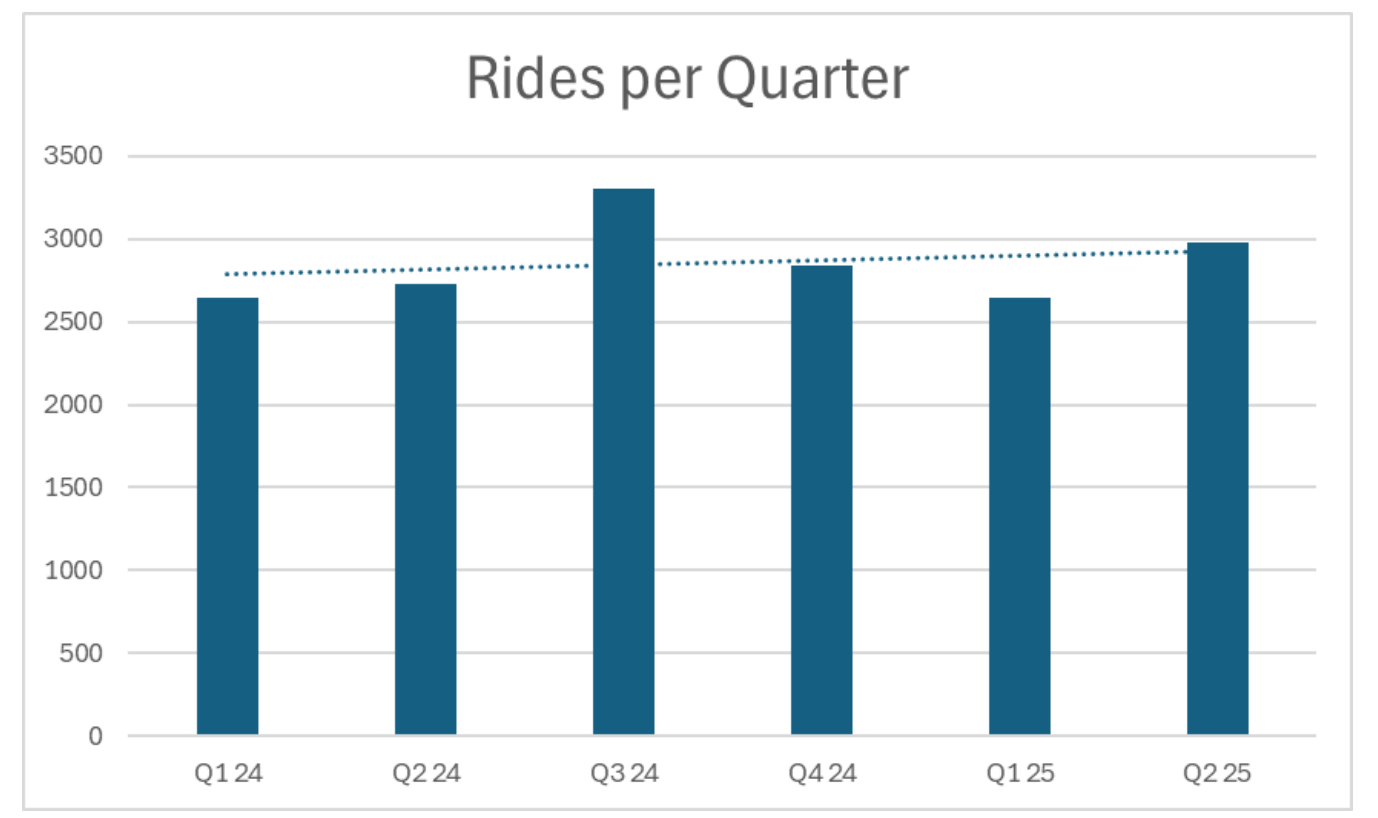1378x818 pixels.
Task: Select the Q4 24 bar
Action: click(821, 500)
